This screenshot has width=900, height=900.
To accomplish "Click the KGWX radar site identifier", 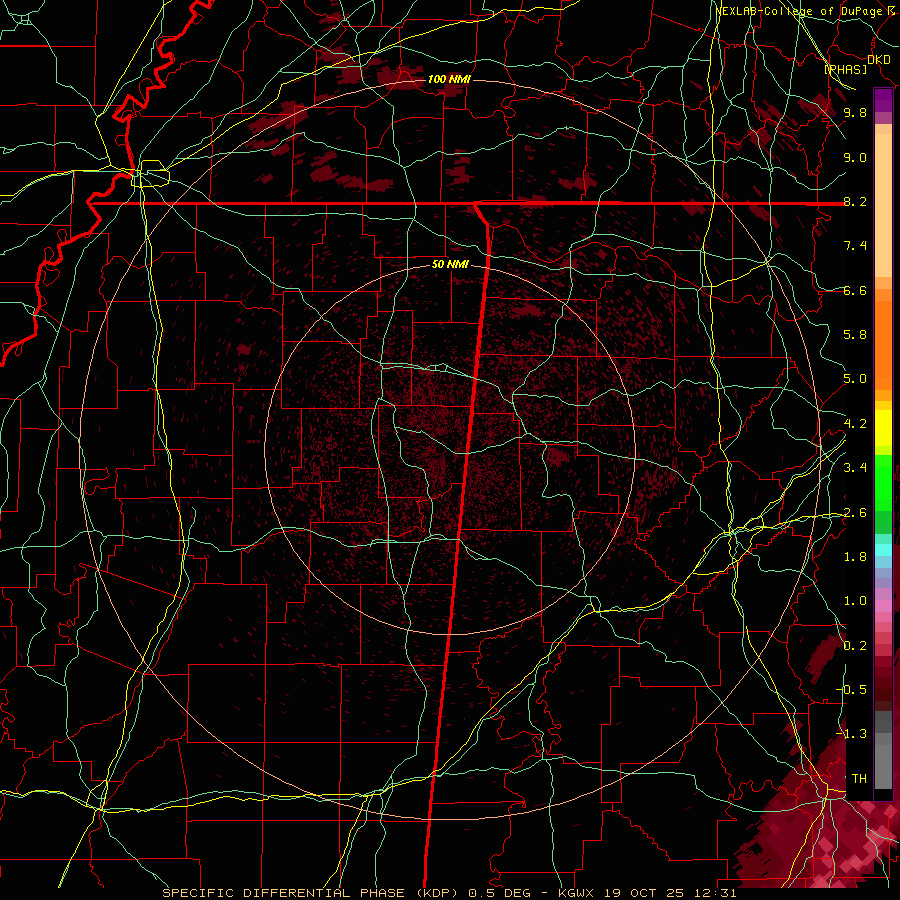I will (x=575, y=893).
